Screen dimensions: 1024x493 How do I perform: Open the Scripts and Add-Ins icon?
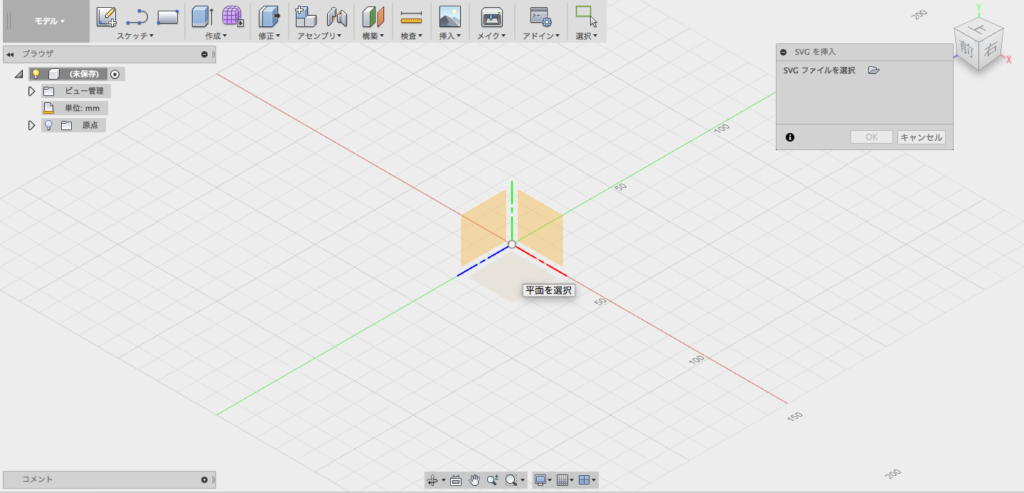click(541, 17)
